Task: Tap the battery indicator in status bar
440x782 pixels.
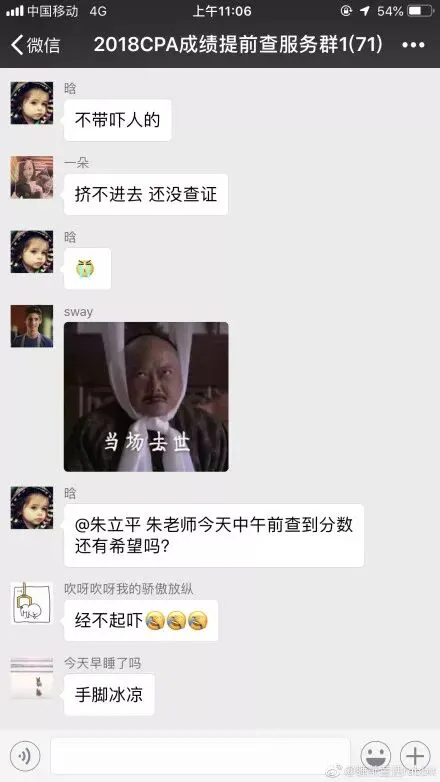Action: pos(421,10)
